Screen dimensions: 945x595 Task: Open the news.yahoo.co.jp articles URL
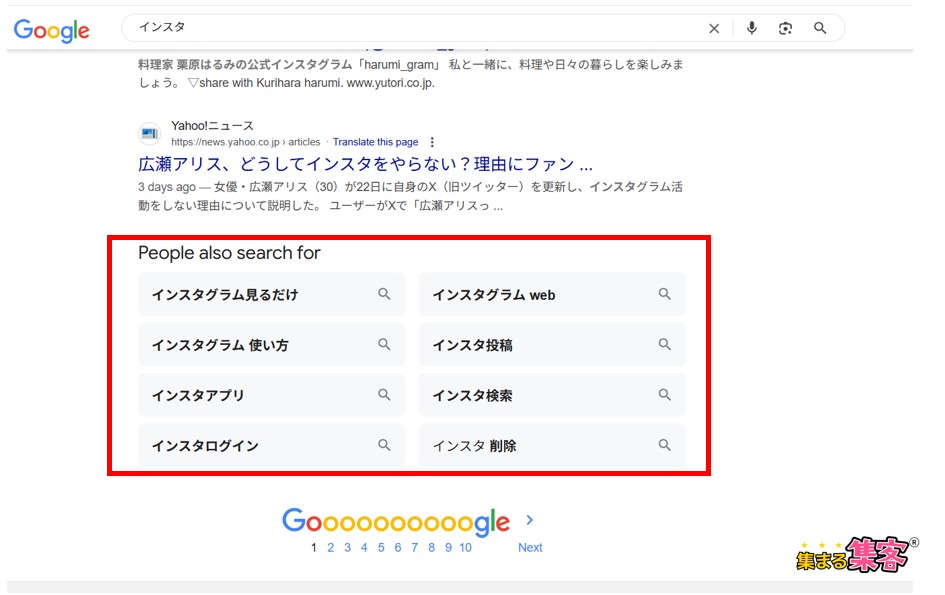(x=245, y=142)
